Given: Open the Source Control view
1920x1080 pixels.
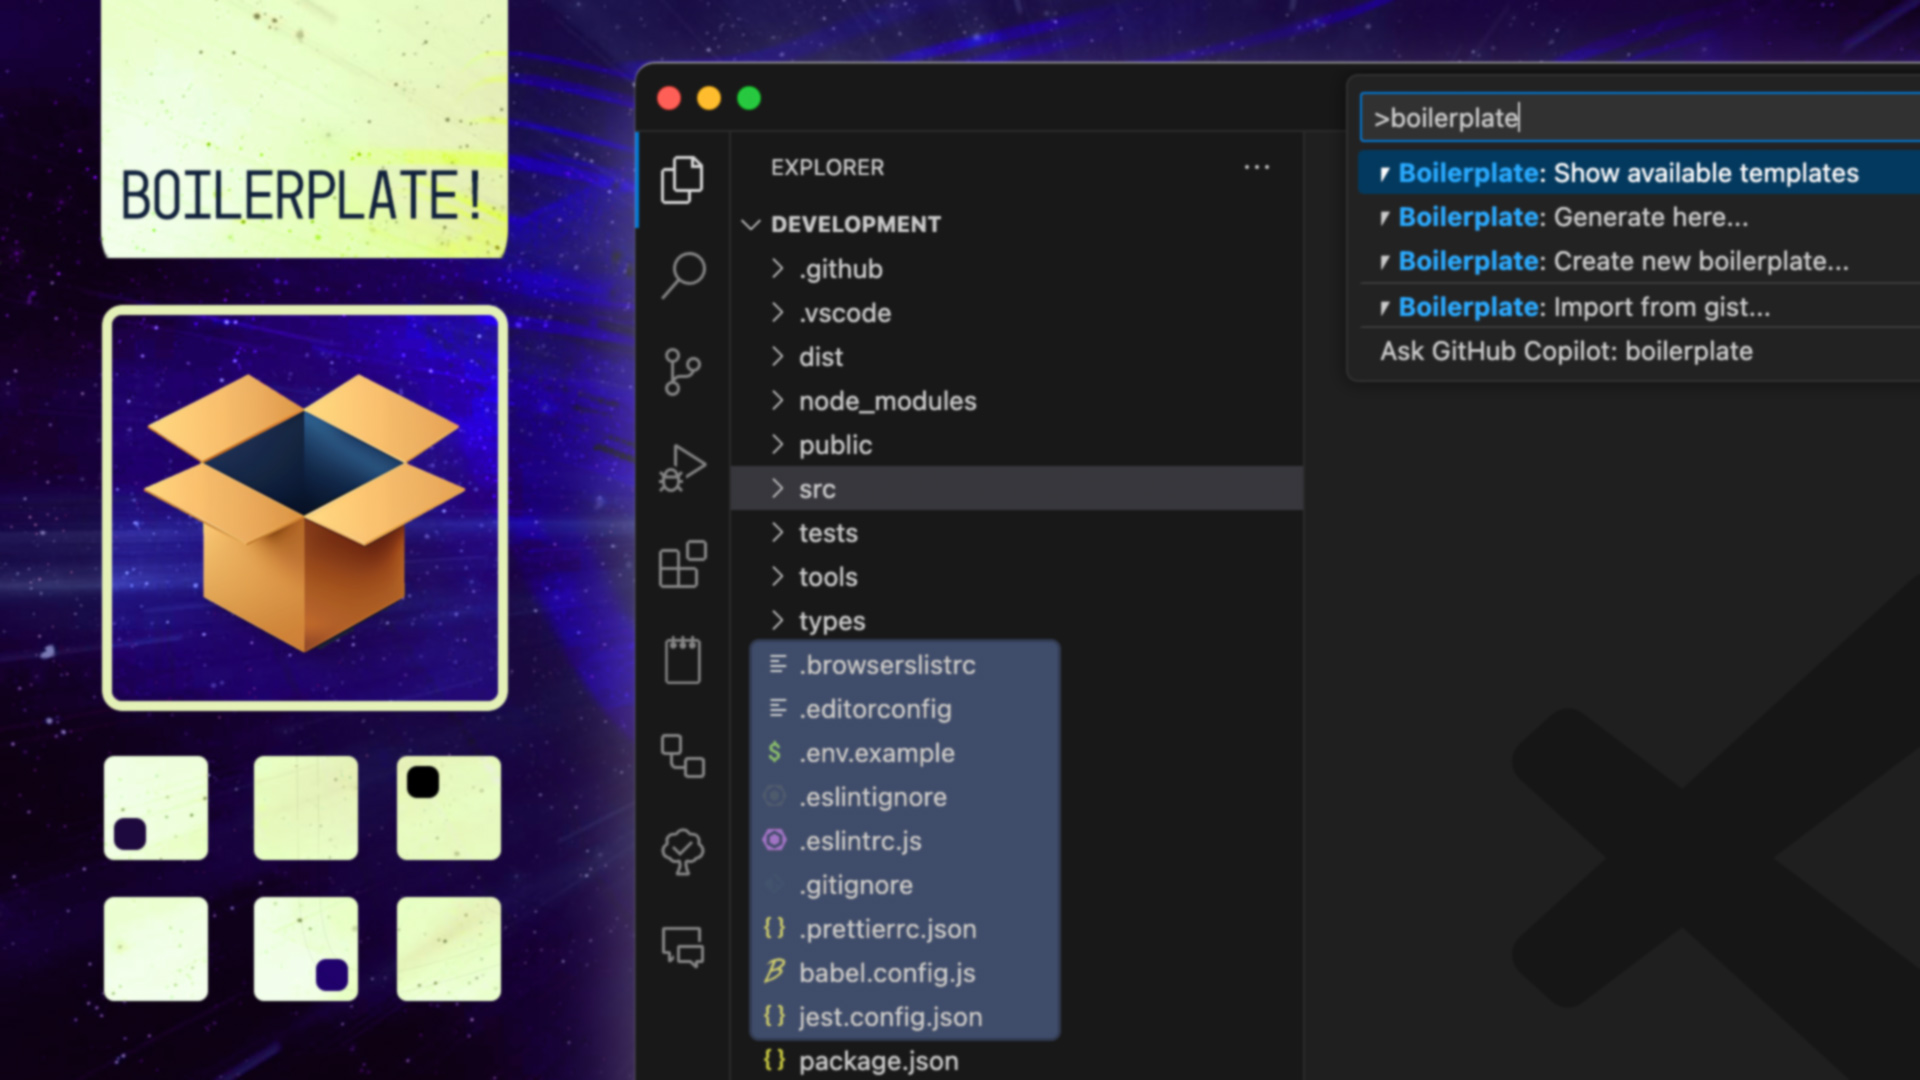Looking at the screenshot, I should point(682,372).
